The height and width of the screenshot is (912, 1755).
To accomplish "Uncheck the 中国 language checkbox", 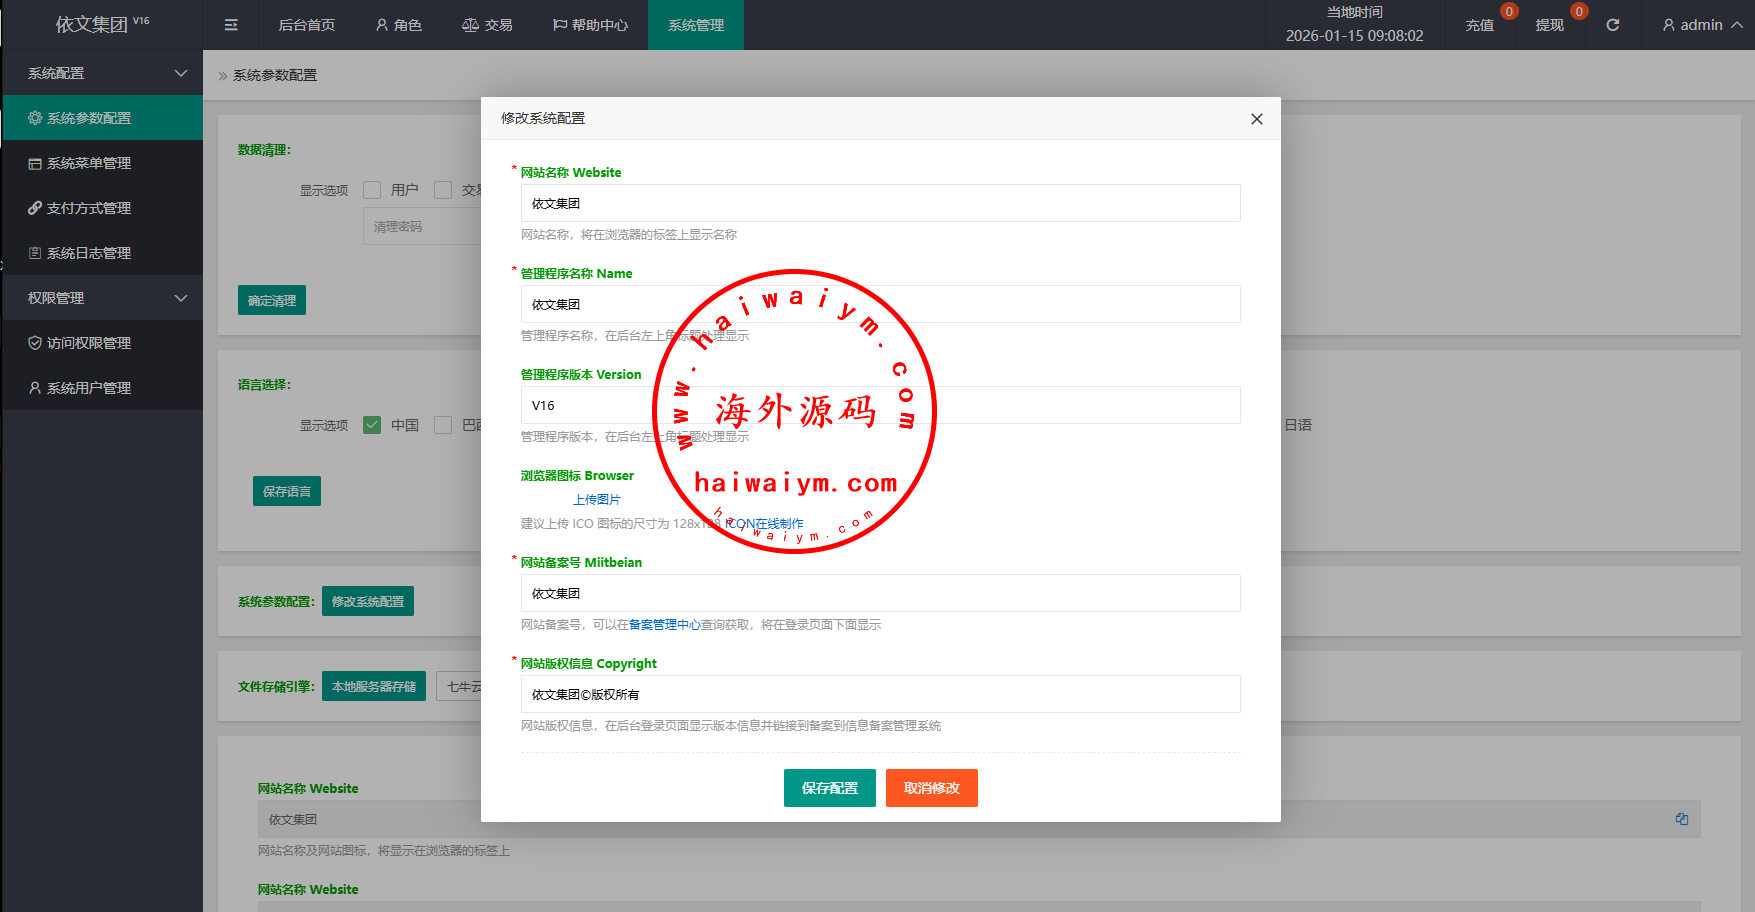I will (x=372, y=425).
